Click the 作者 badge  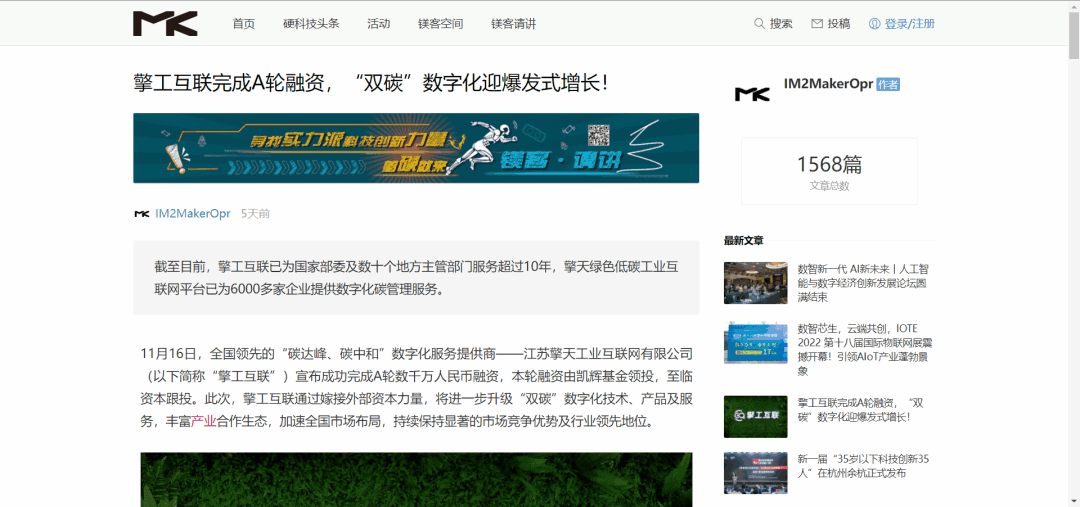(x=888, y=84)
